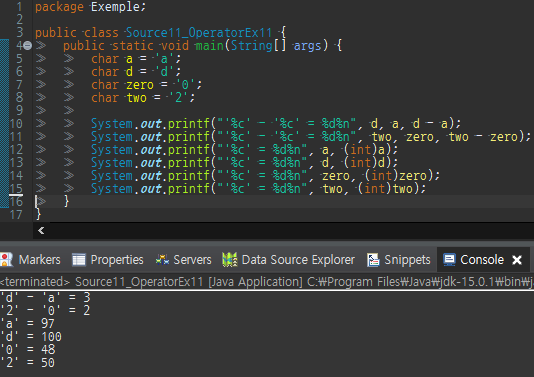Click console output "'2' - '0' = 2"
Viewport: 534px width, 377px height.
(45, 310)
